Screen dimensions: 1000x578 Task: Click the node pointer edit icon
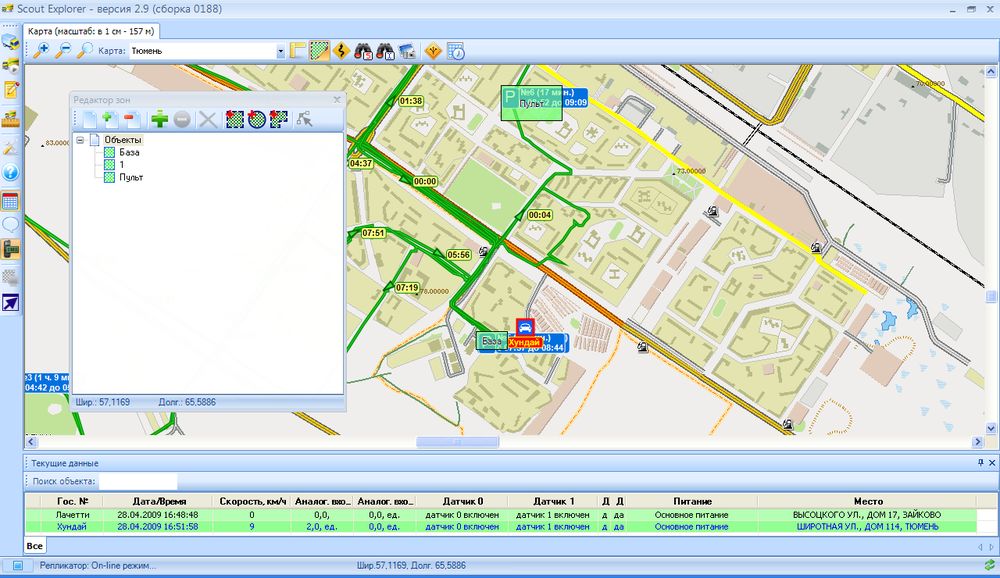(304, 119)
